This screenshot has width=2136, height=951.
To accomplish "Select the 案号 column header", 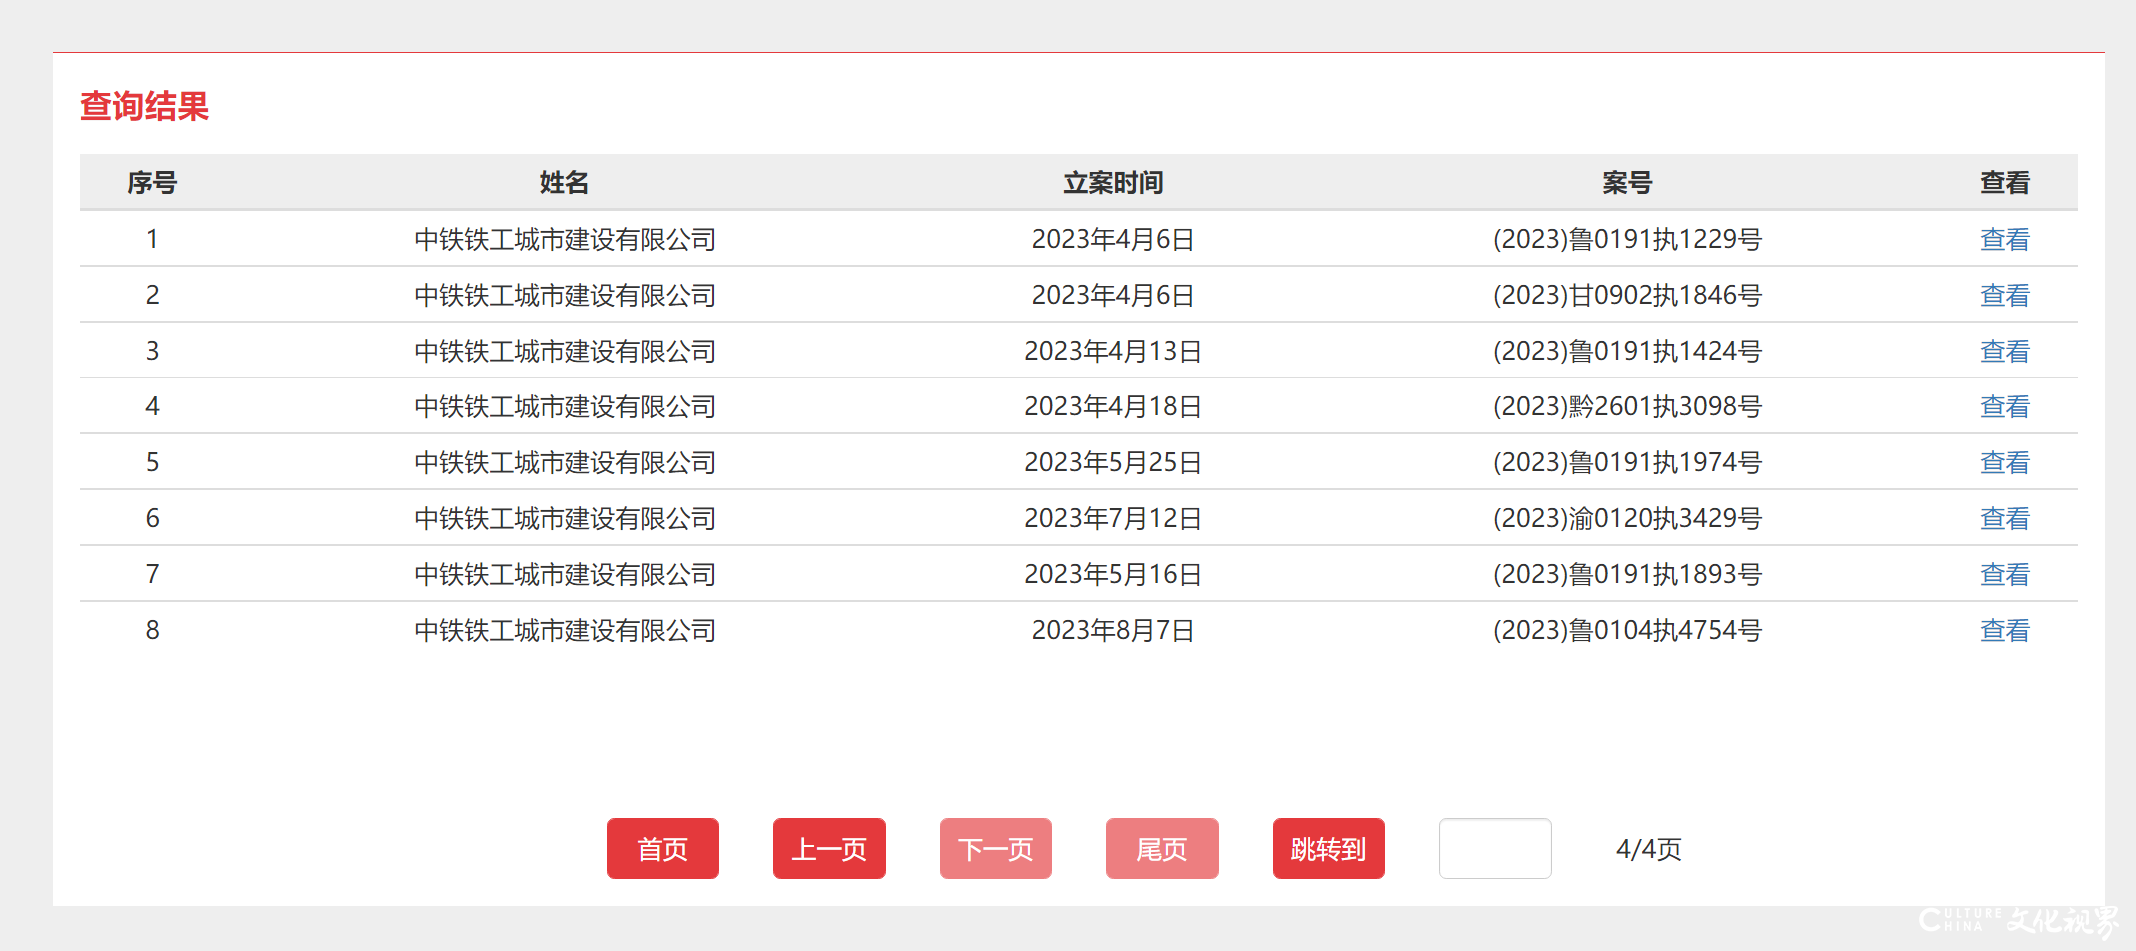I will tap(1627, 182).
